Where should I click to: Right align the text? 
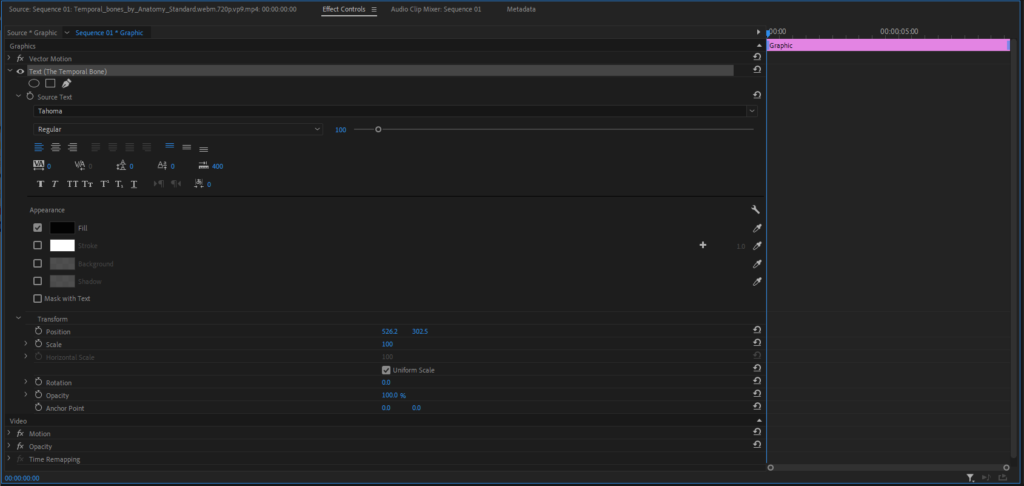click(x=72, y=147)
